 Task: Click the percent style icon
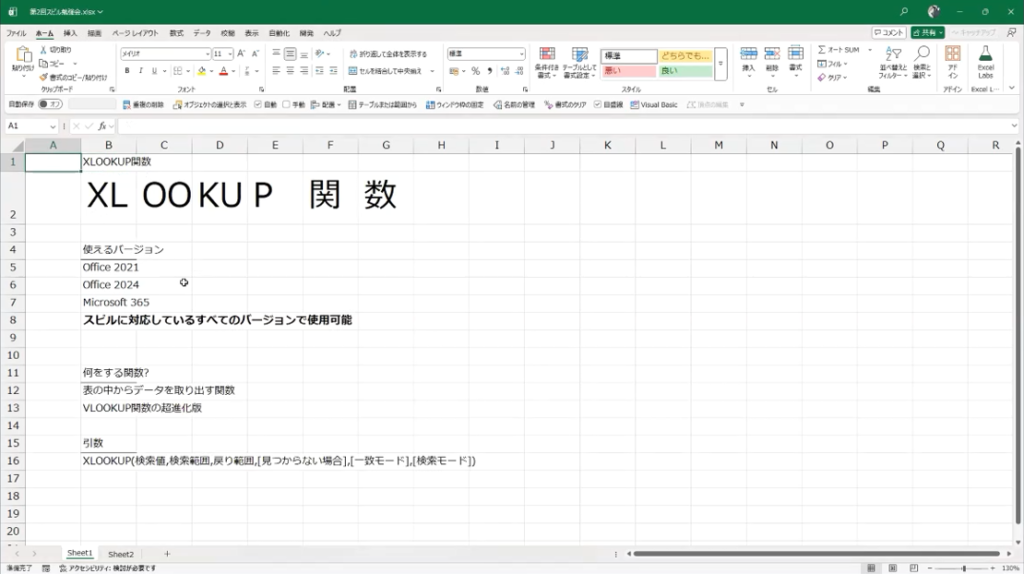click(475, 71)
